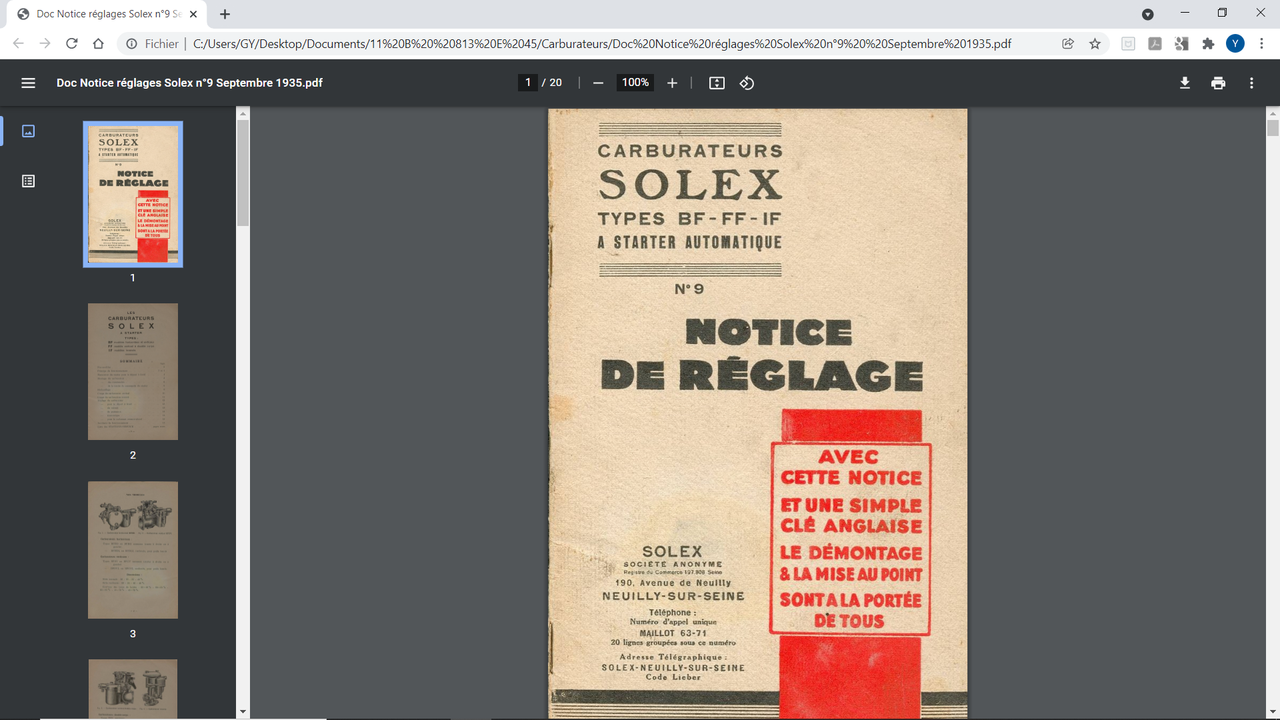Click "NEUILLY-SUR-SEINE" address line
The height and width of the screenshot is (720, 1280).
[673, 596]
